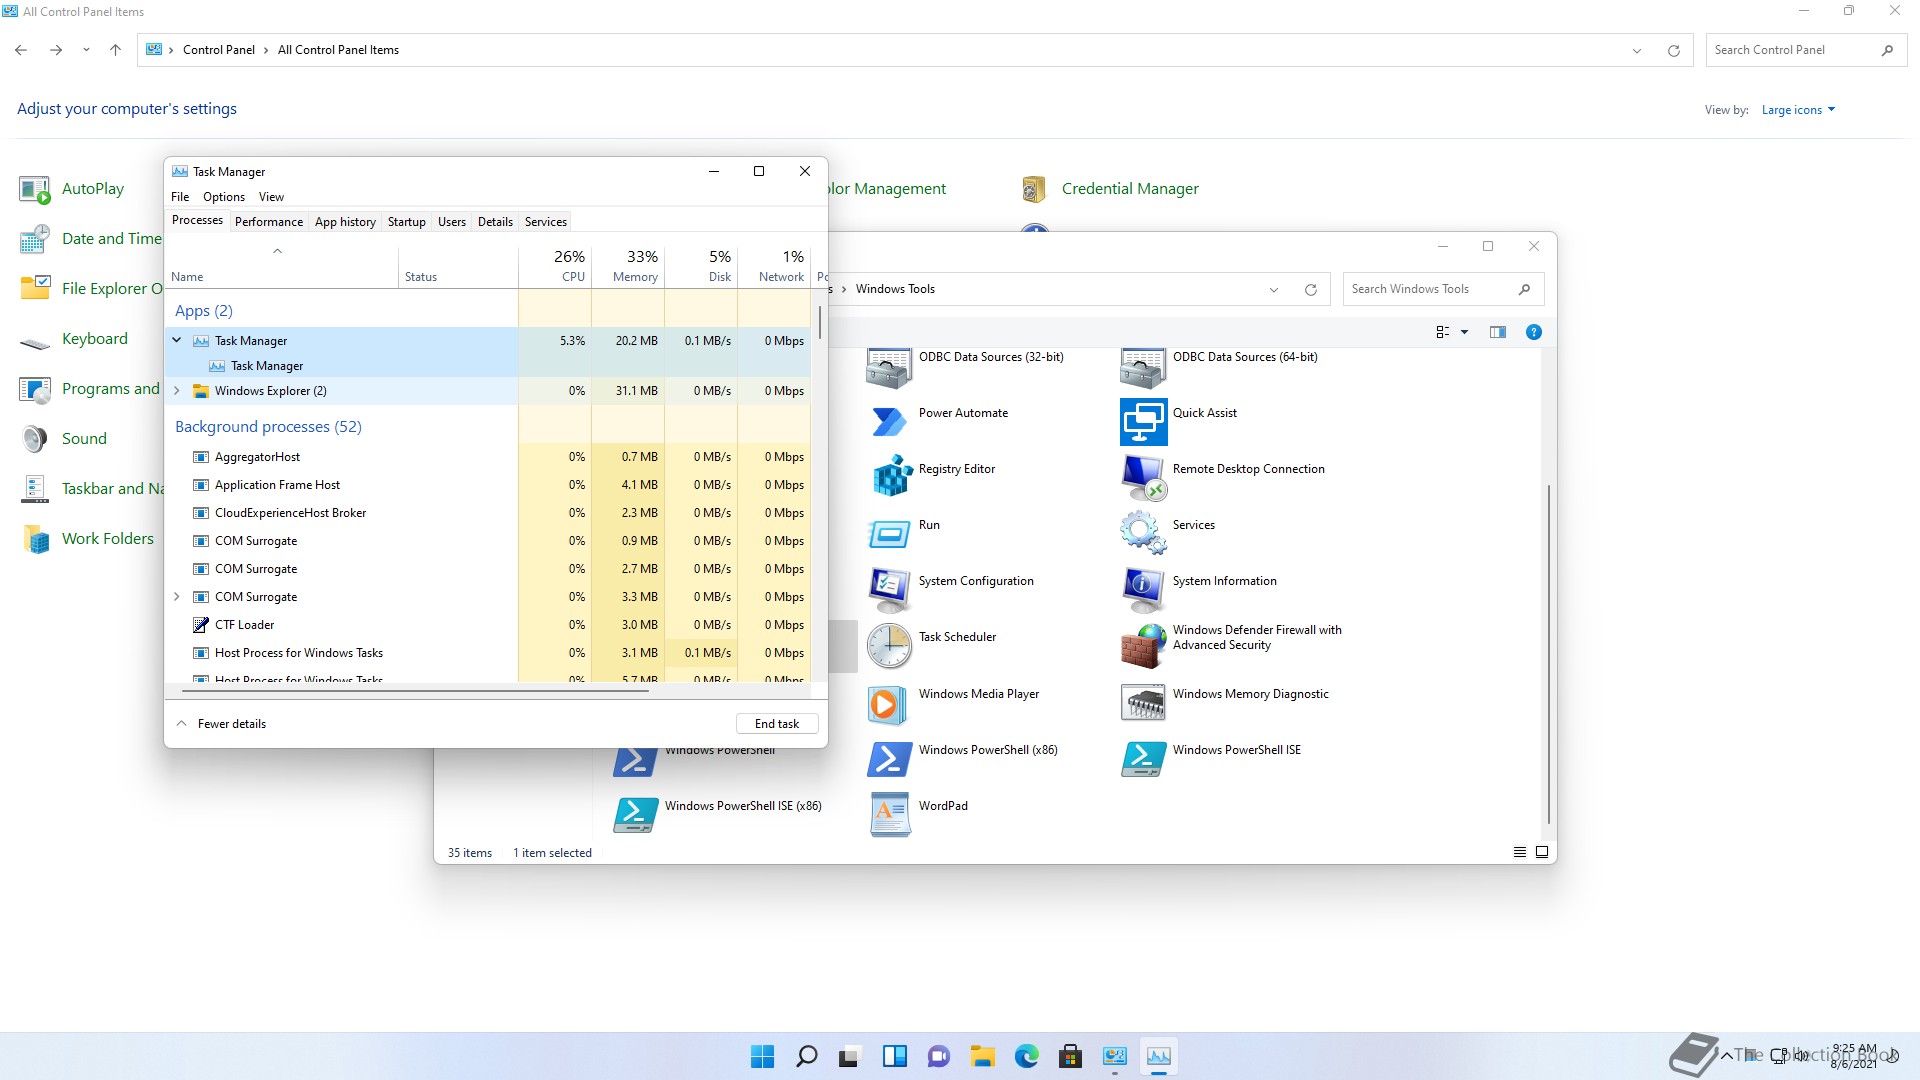Collapse Task Manager with Fewer details
Viewport: 1920px width, 1080px height.
point(222,724)
